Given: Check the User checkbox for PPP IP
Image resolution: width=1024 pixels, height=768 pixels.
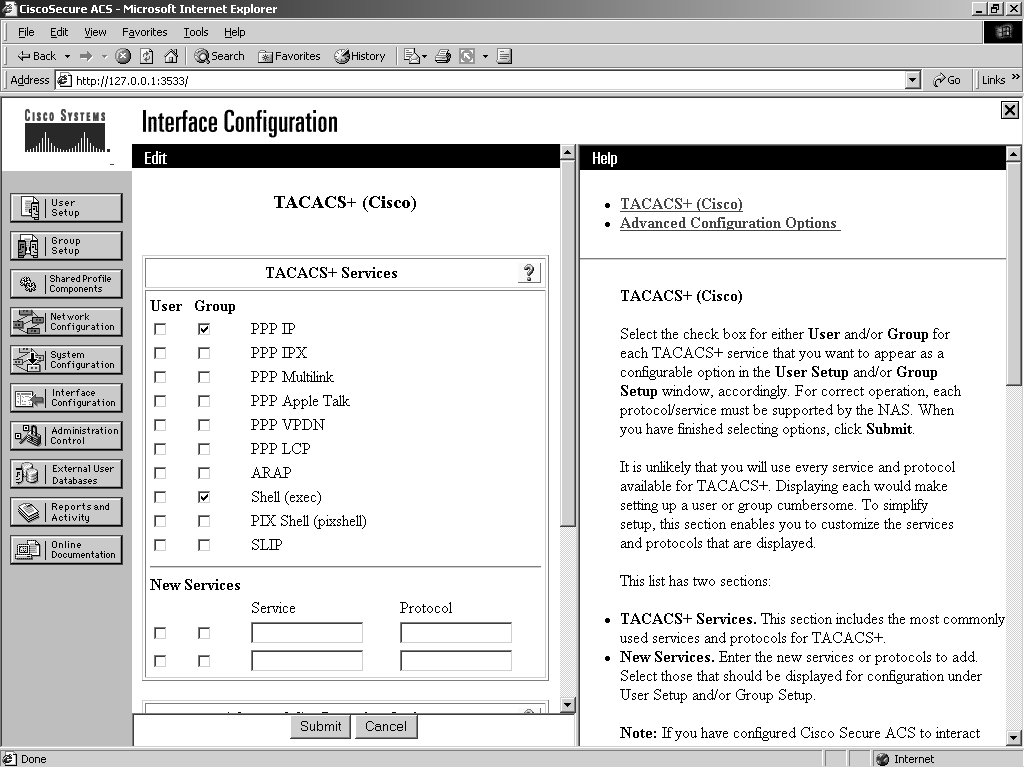Looking at the screenshot, I should (160, 329).
